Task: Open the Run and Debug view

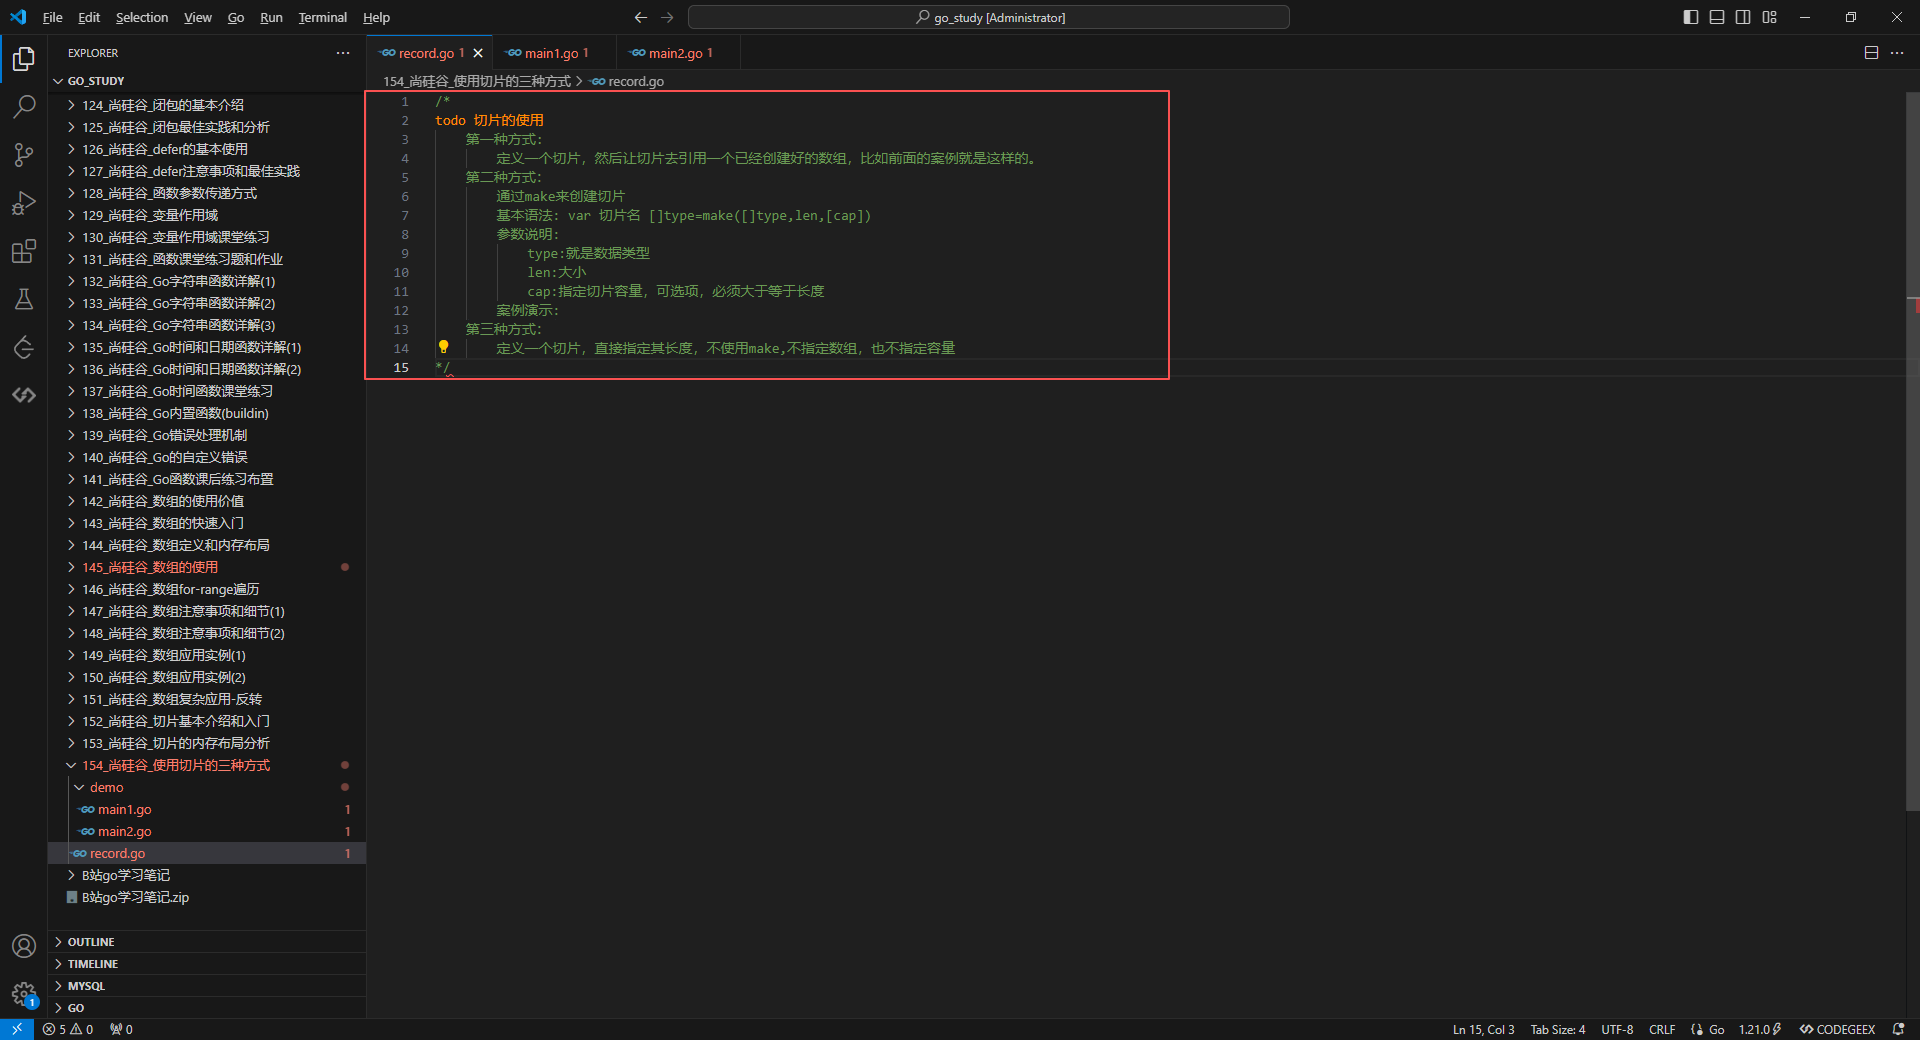Action: tap(24, 203)
